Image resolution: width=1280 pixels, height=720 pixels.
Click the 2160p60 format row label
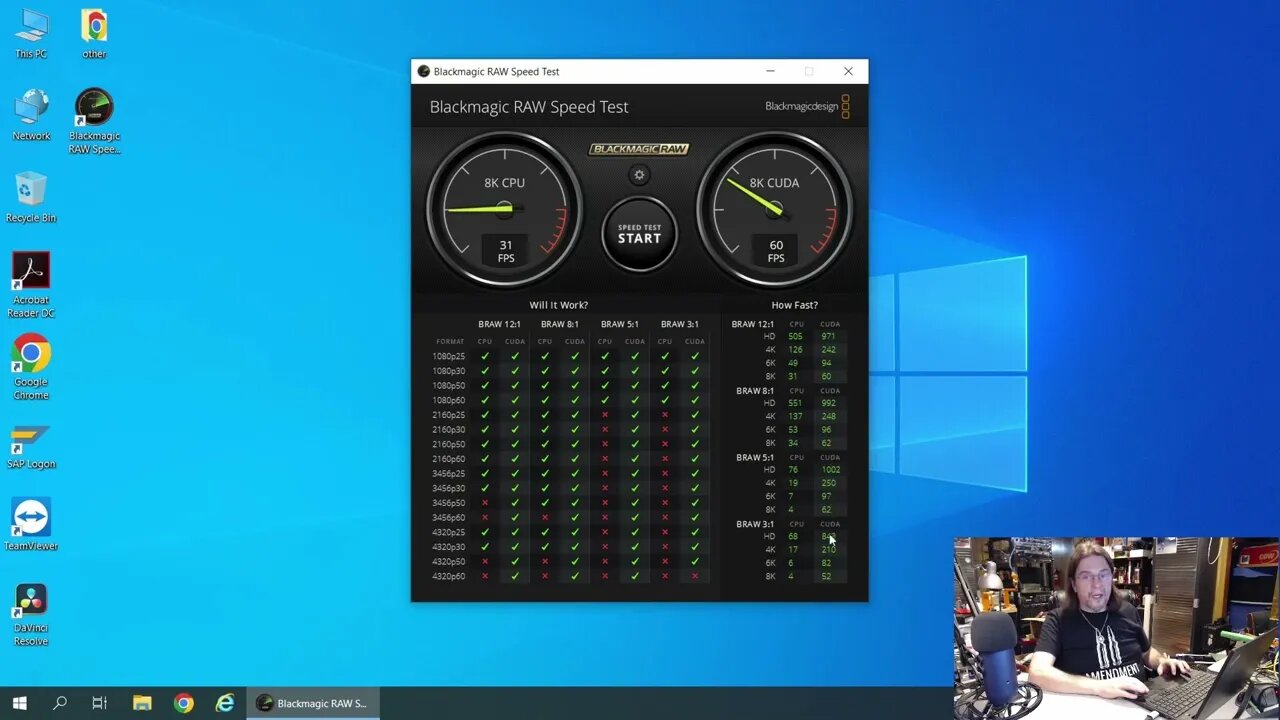(449, 459)
